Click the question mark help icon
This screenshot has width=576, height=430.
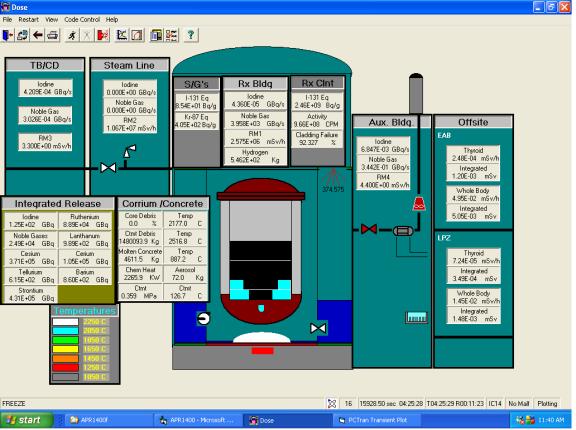tap(191, 35)
